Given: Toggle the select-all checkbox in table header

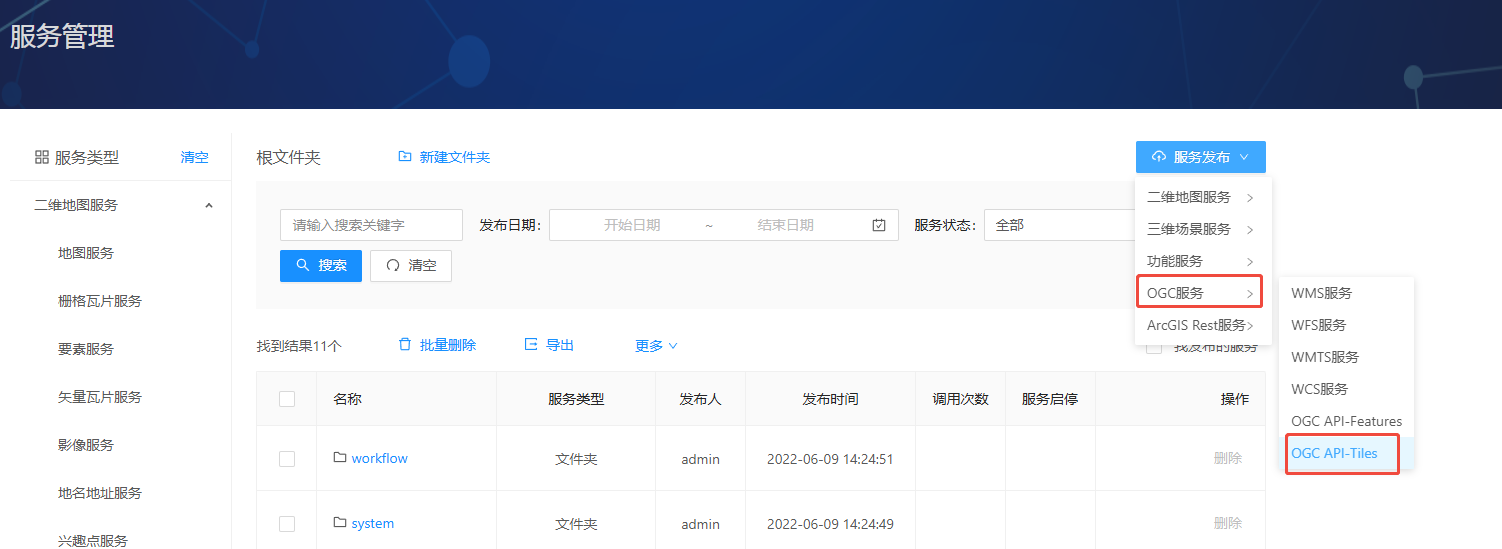Looking at the screenshot, I should click(287, 399).
